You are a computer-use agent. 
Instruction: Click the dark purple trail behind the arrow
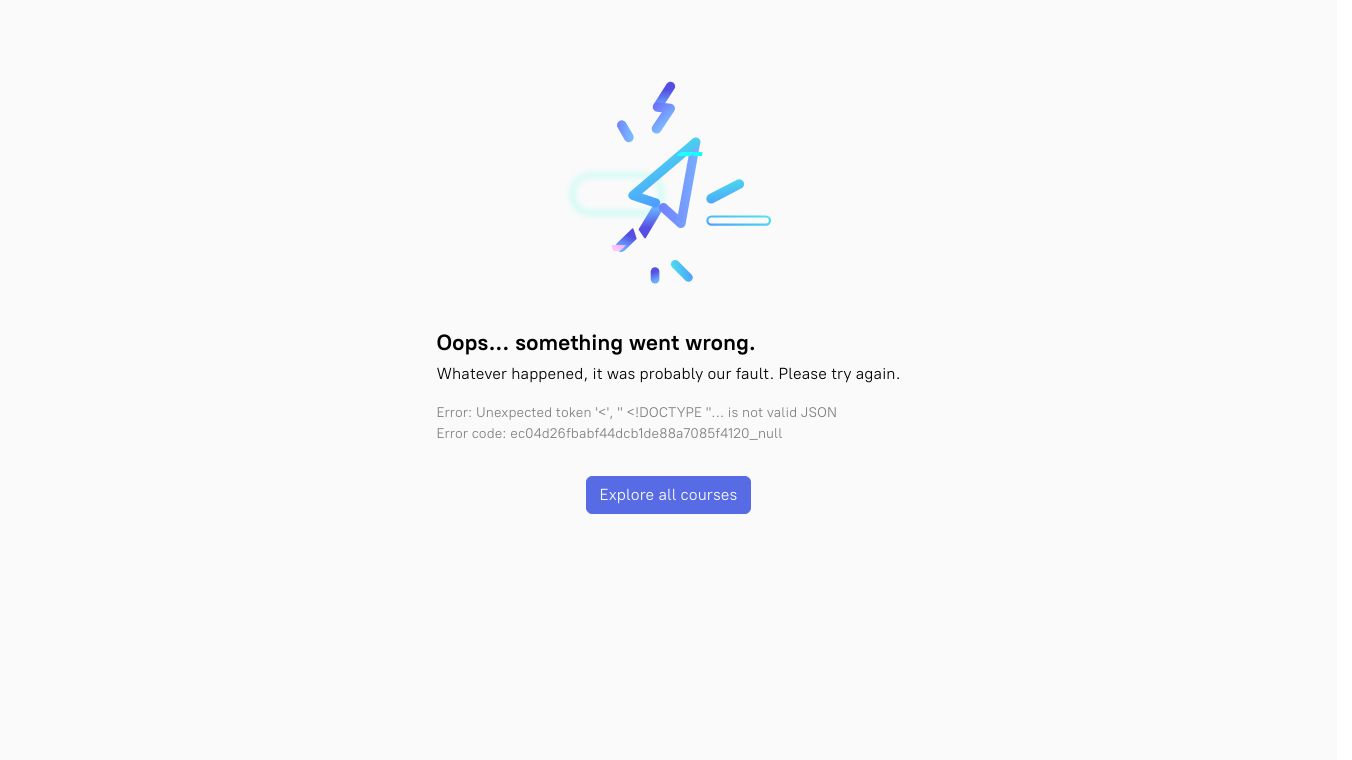click(636, 232)
